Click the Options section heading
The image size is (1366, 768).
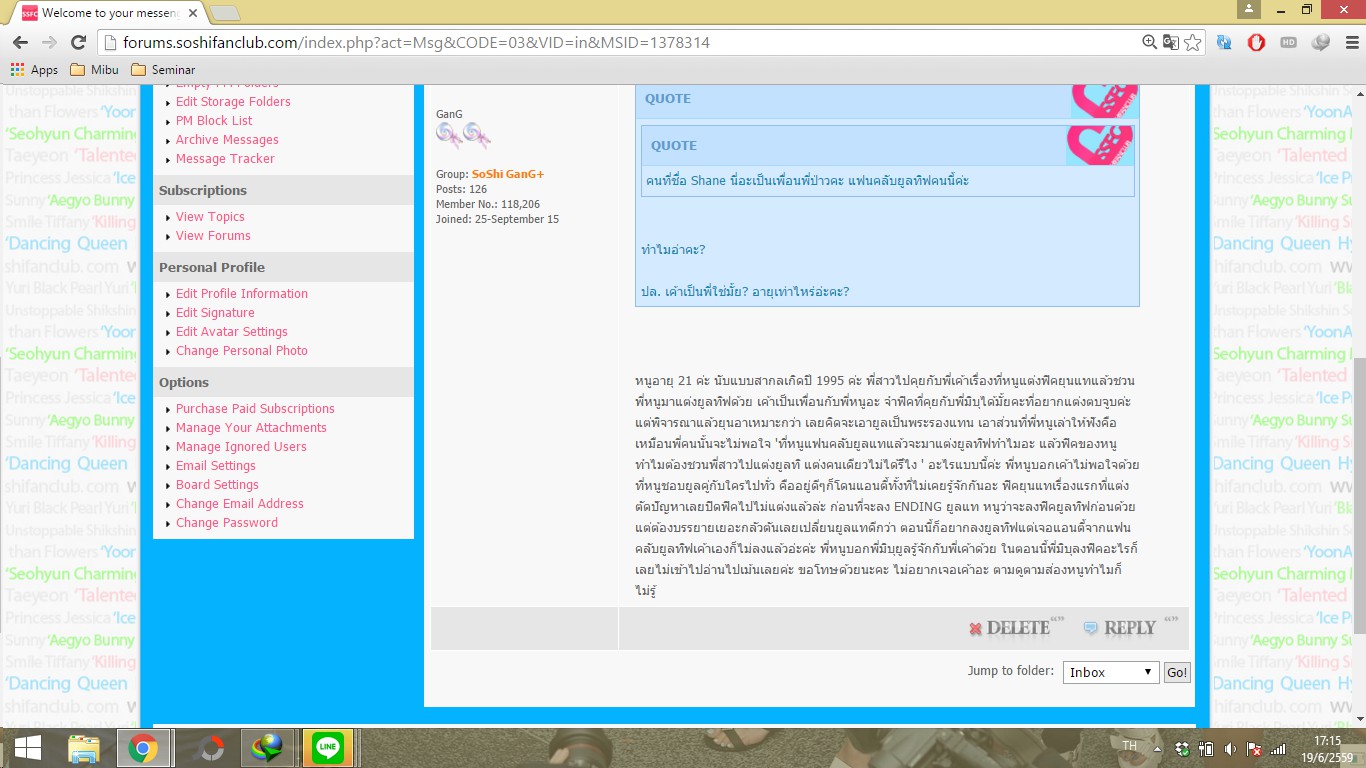tap(184, 383)
